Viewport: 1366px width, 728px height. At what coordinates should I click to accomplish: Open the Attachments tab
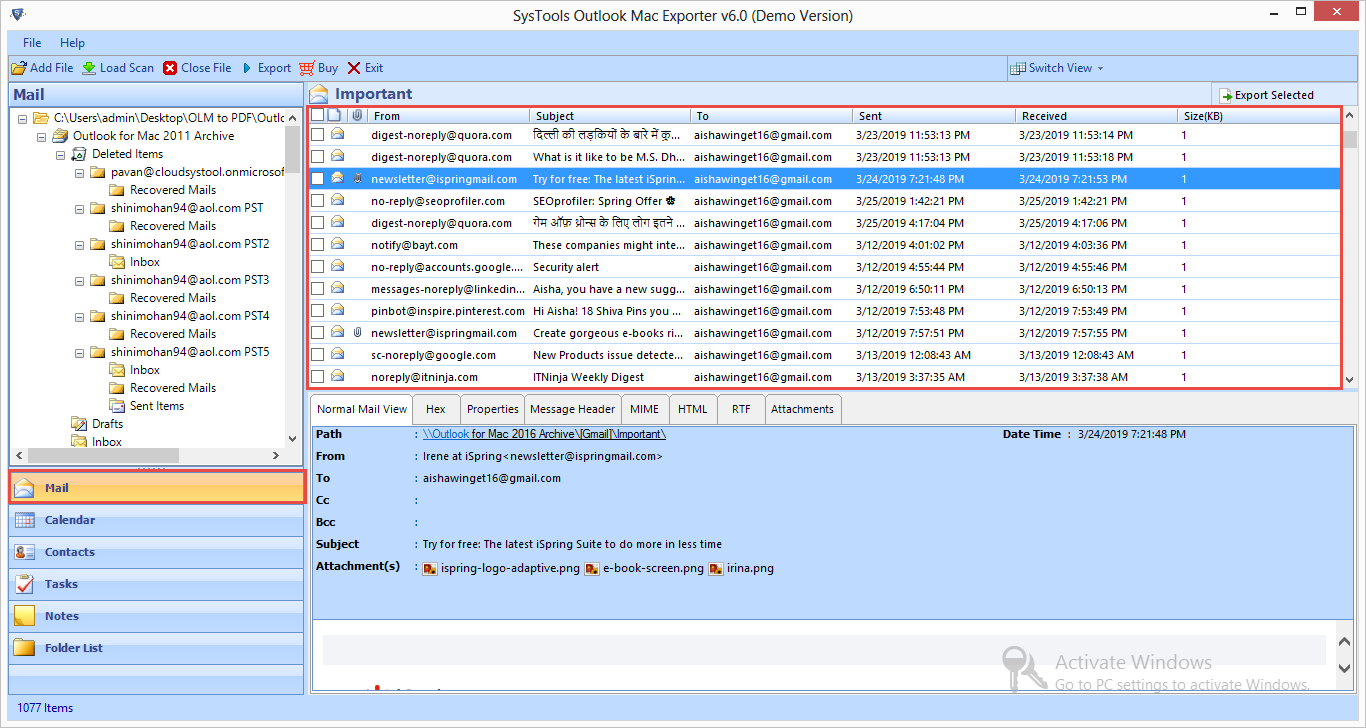(802, 409)
